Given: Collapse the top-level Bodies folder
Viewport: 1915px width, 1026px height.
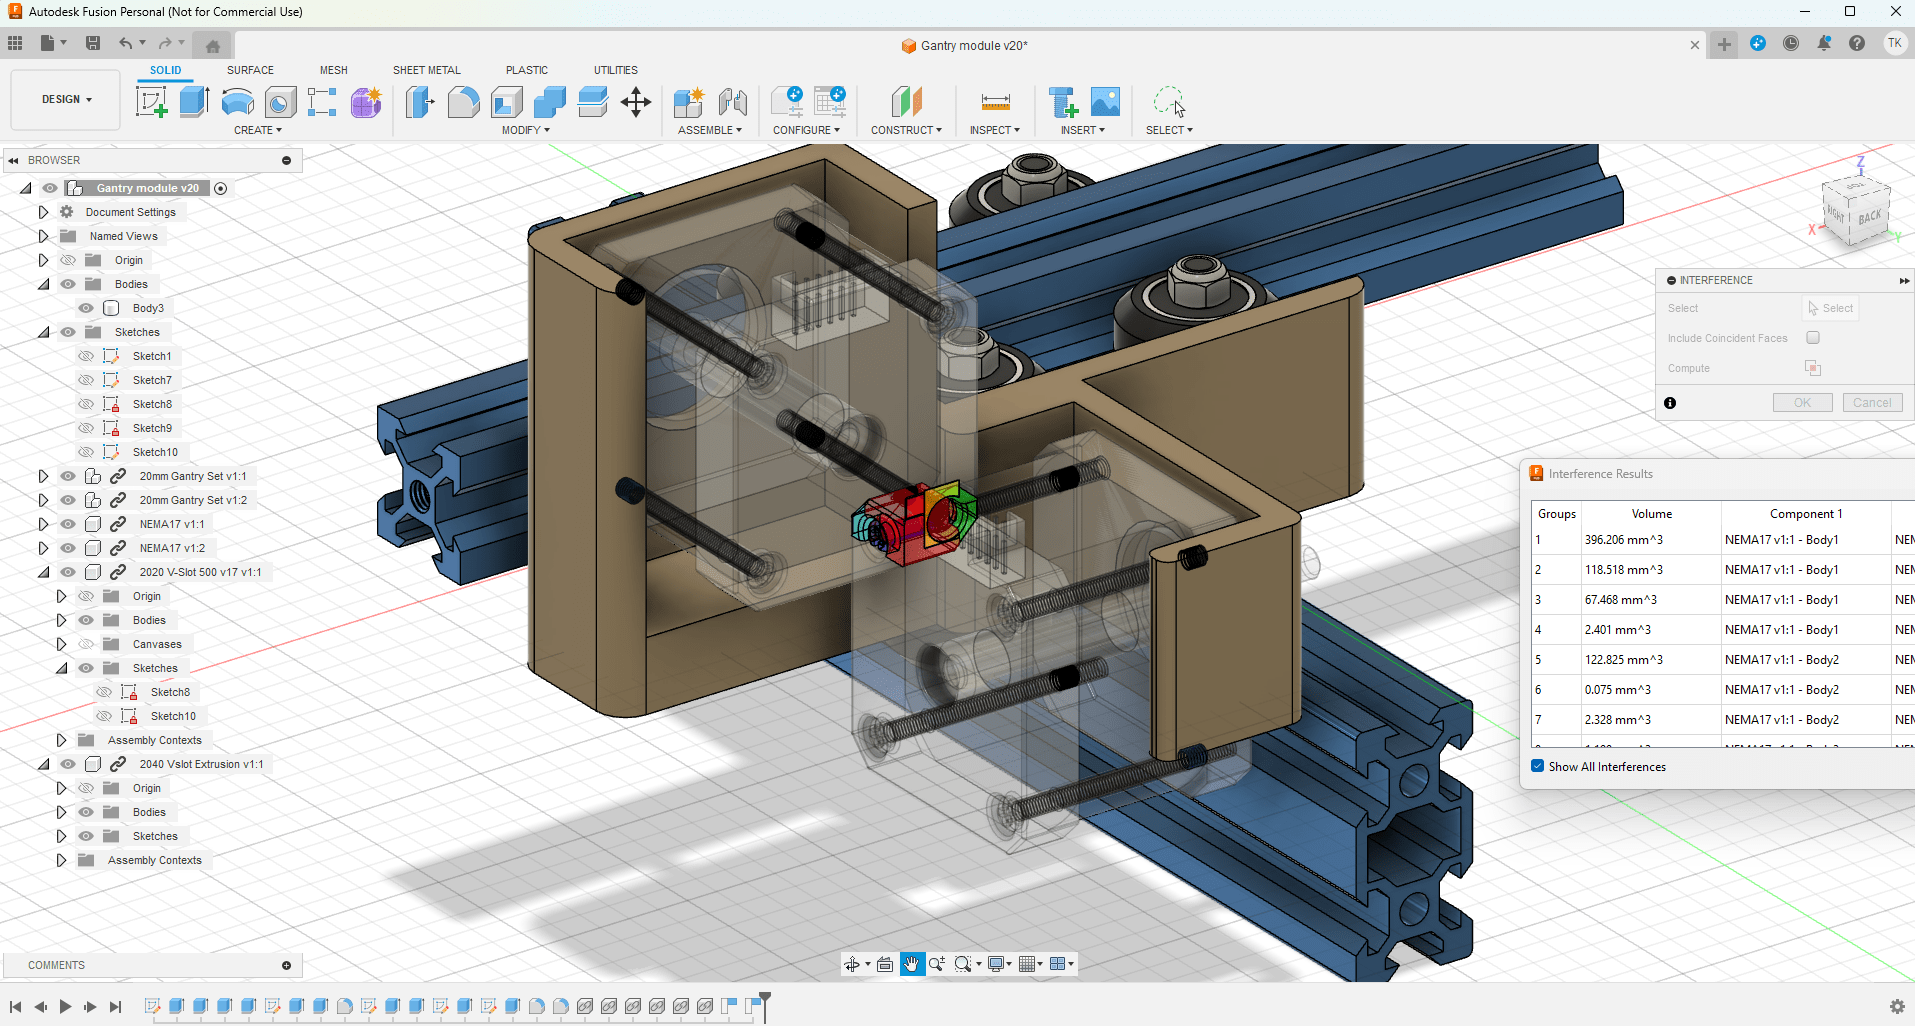Looking at the screenshot, I should pyautogui.click(x=43, y=284).
